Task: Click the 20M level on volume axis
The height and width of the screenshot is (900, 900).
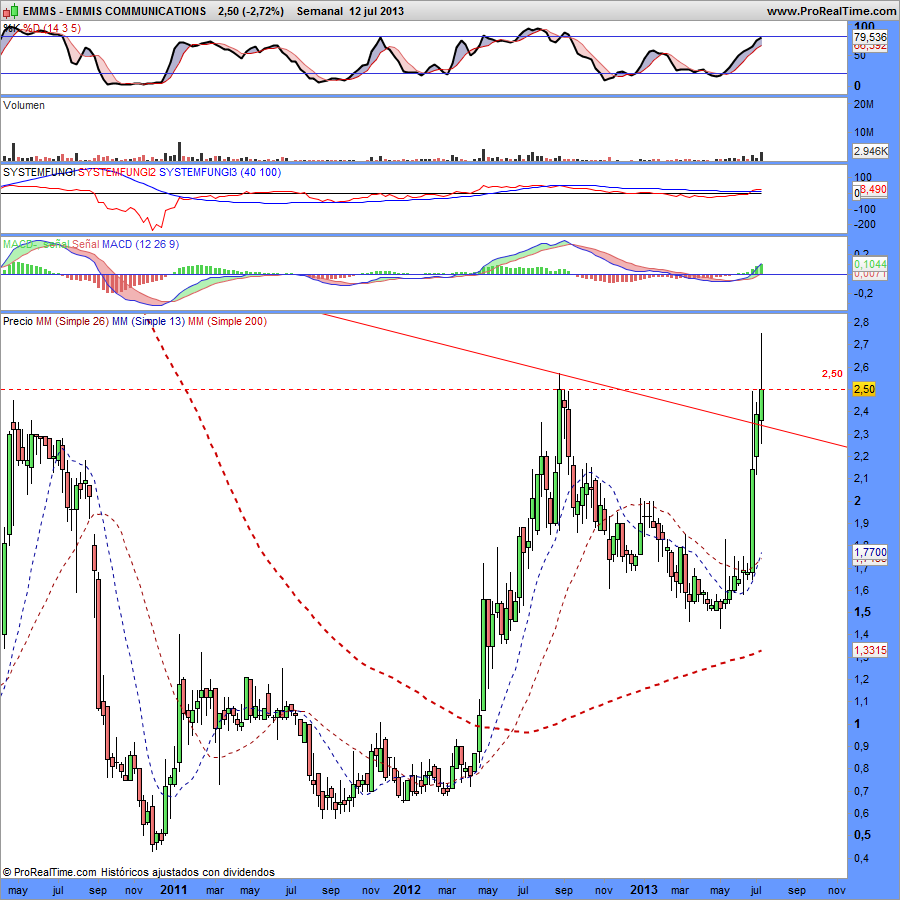Action: coord(864,104)
